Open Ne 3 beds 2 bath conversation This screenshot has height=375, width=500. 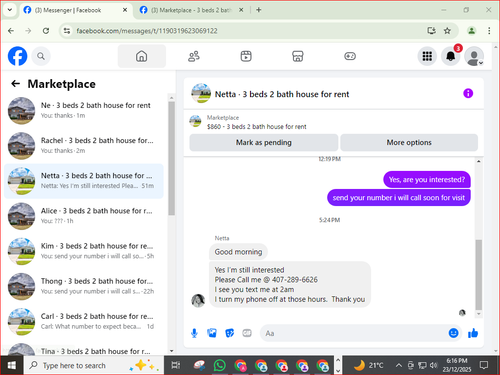pyautogui.click(x=84, y=110)
